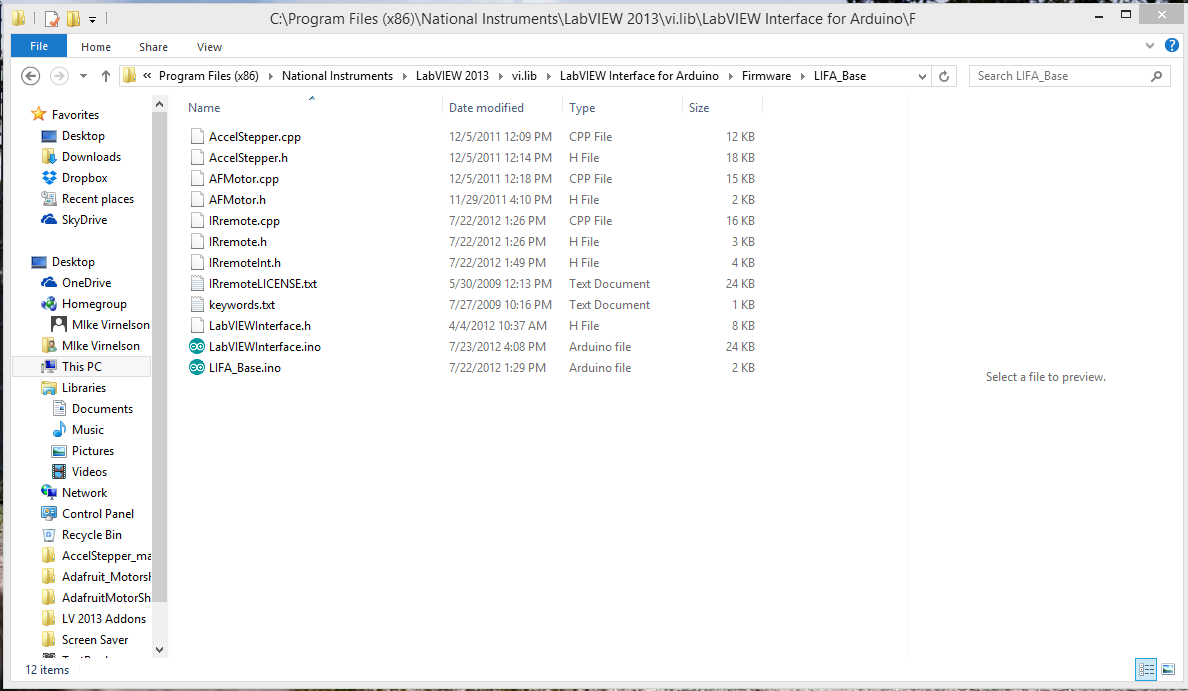Open Favorites in navigation pane
The image size is (1188, 691).
tap(75, 114)
